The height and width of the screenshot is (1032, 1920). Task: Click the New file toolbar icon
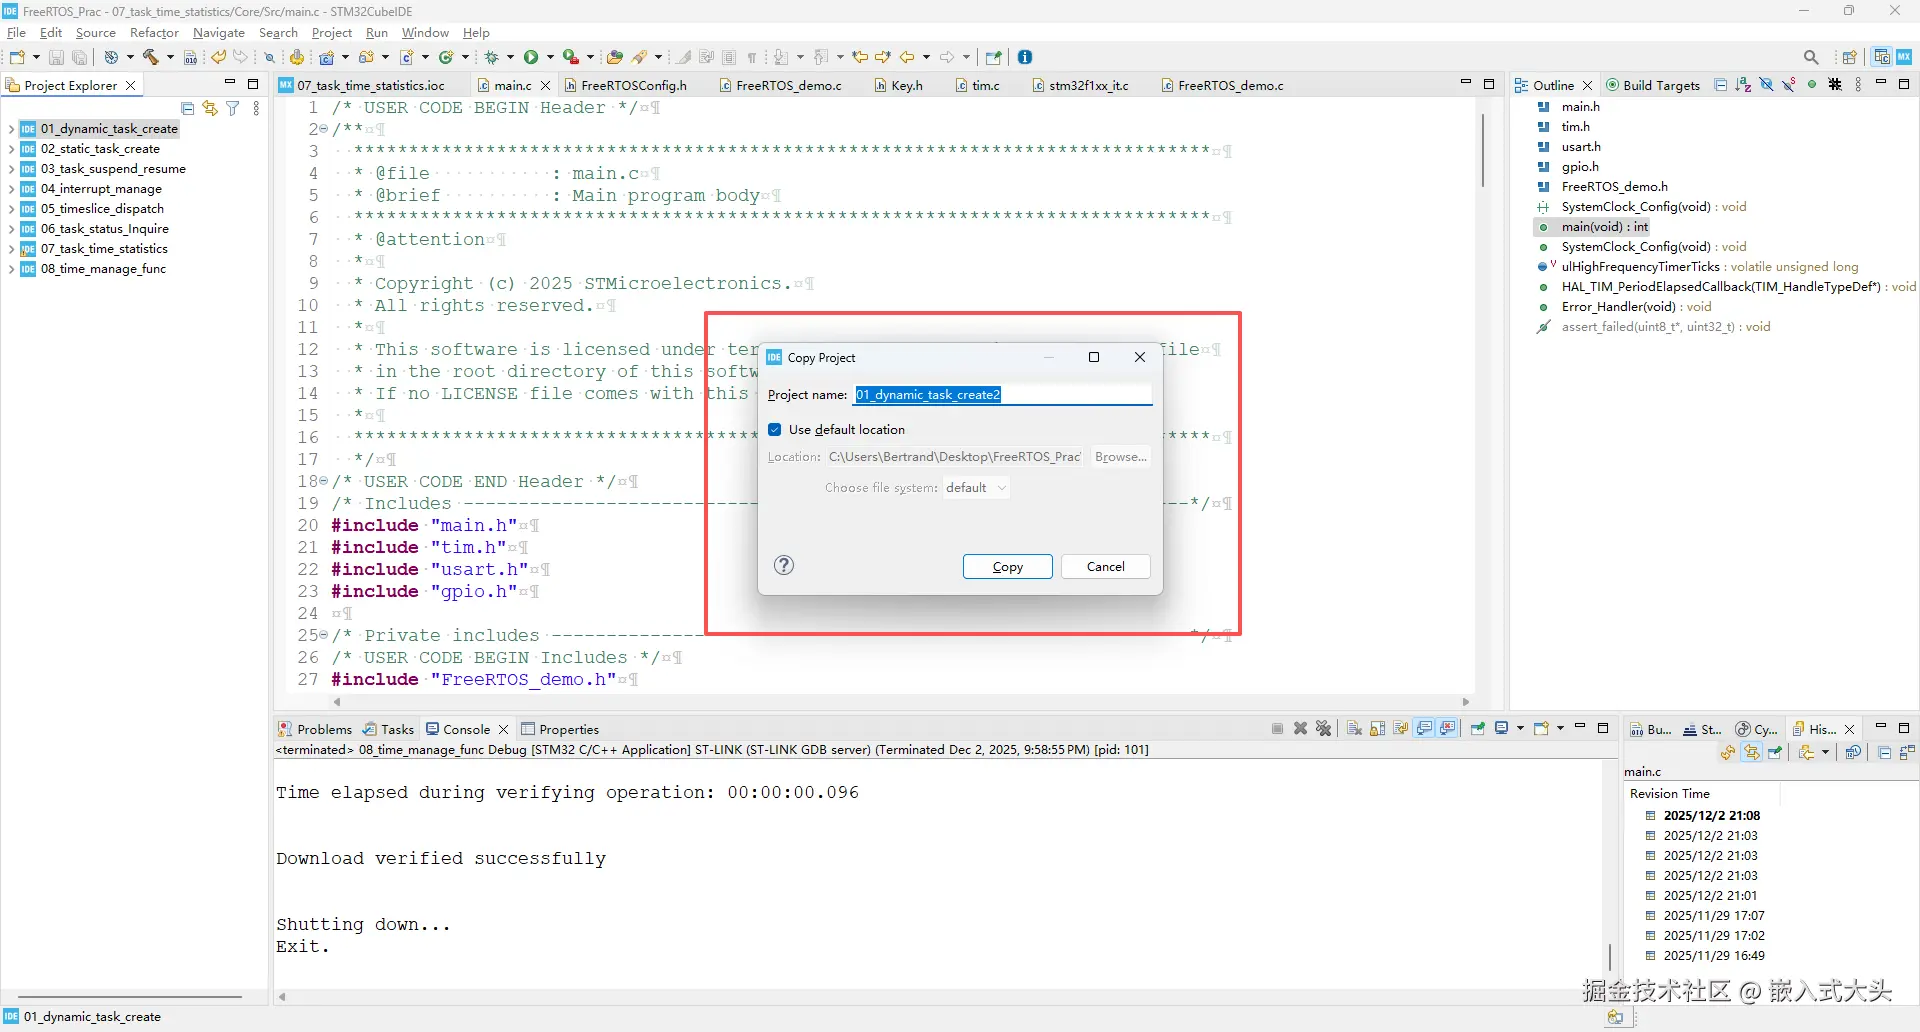pyautogui.click(x=17, y=57)
